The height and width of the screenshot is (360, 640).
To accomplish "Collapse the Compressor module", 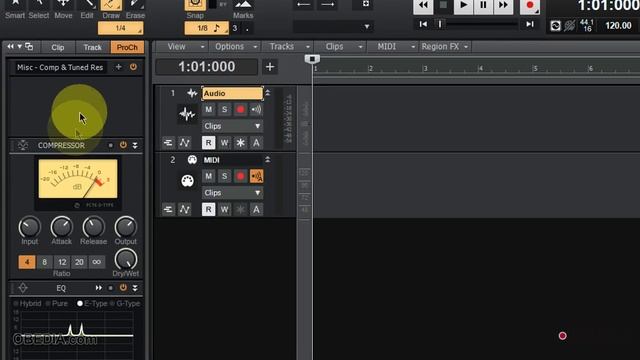I will (135, 145).
